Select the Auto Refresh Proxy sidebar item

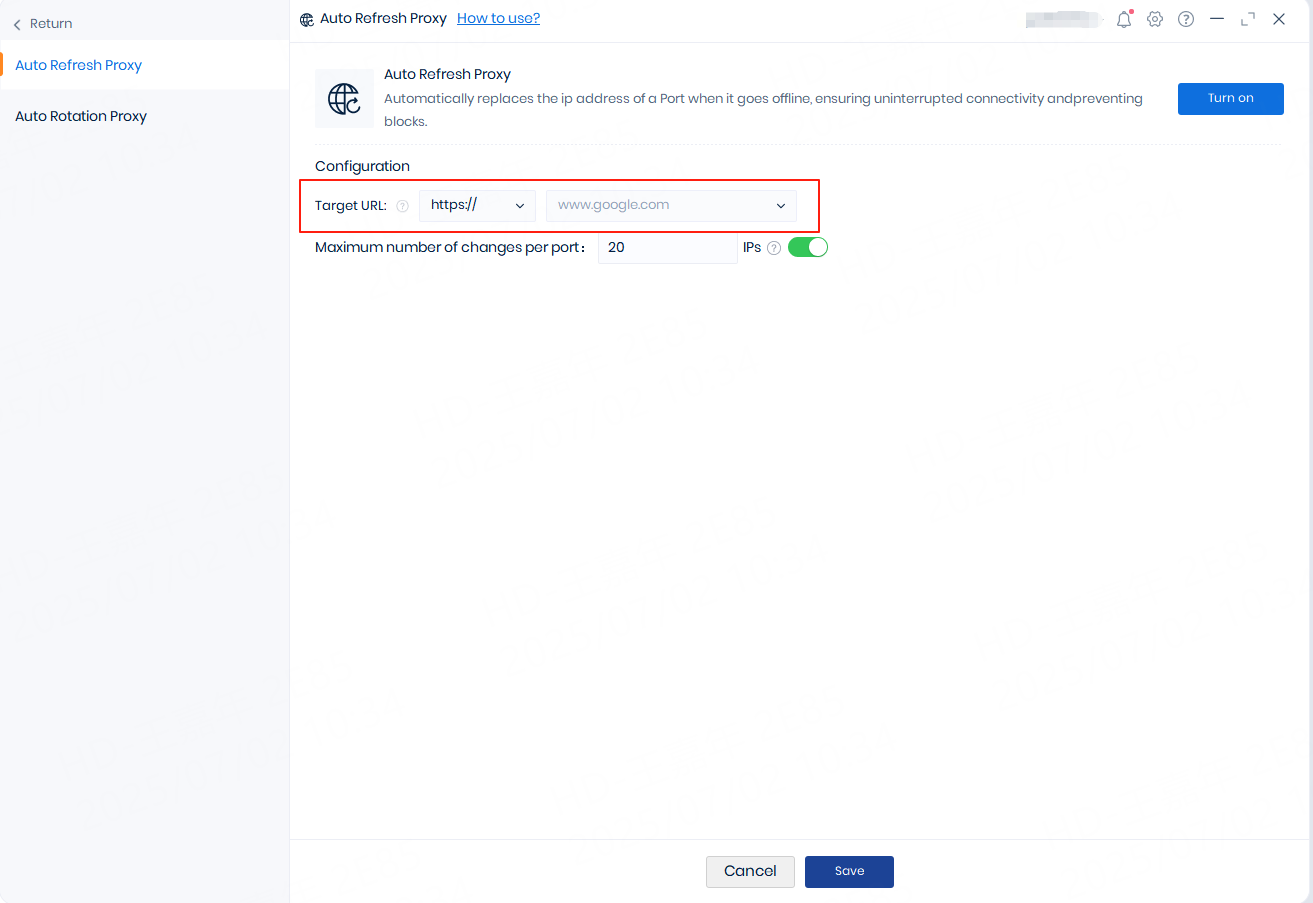pyautogui.click(x=79, y=65)
